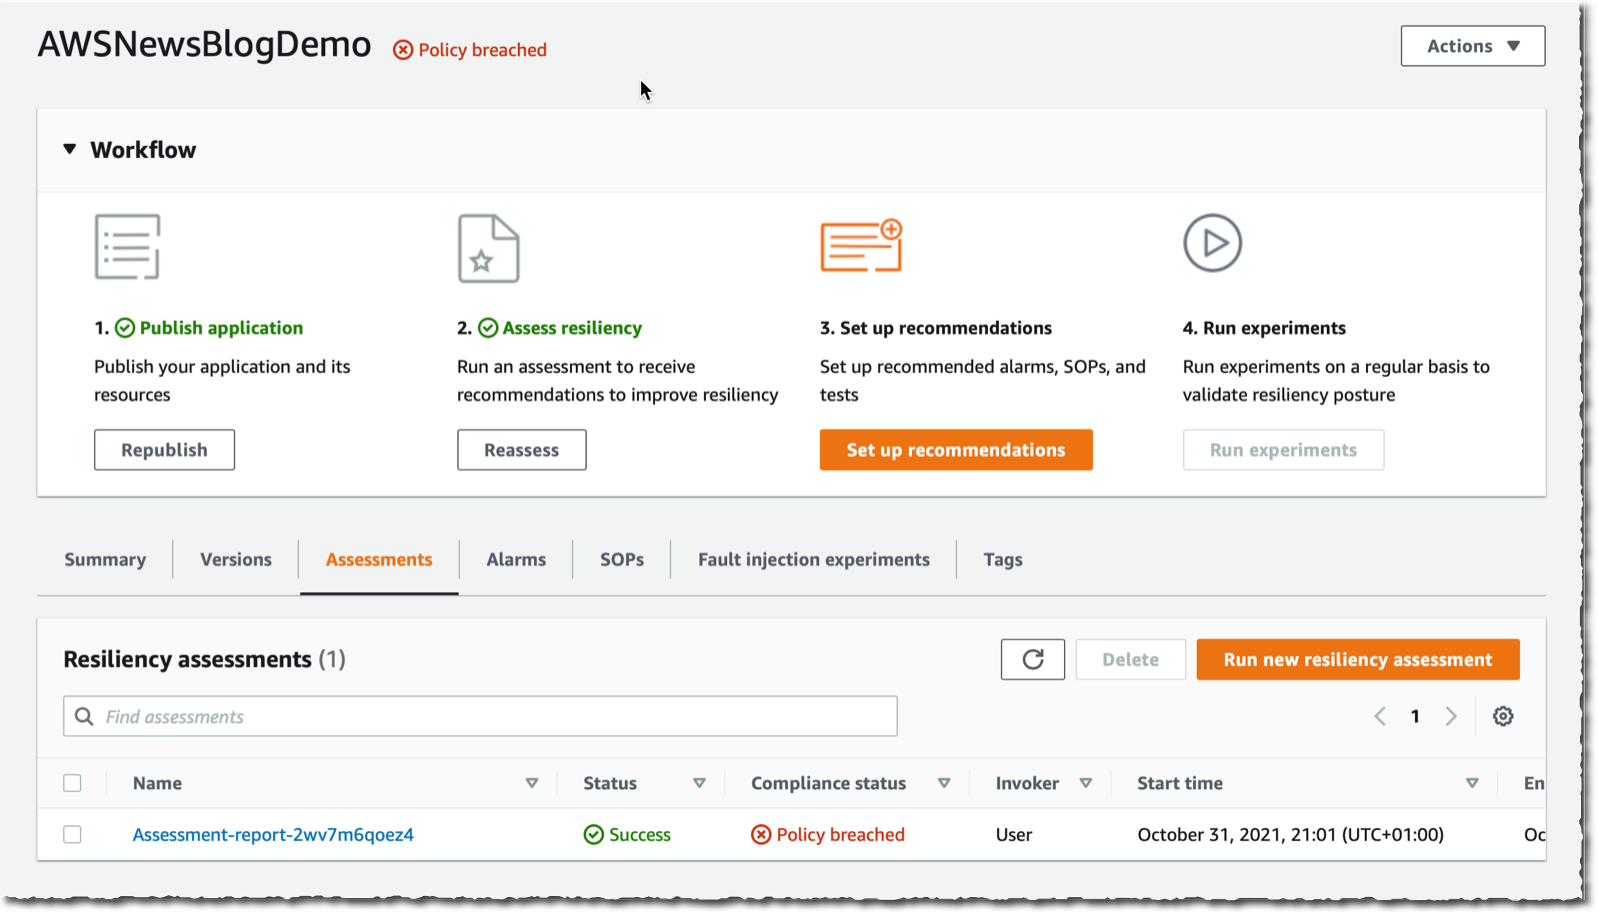Sort assessments by the Status column arrow

tap(699, 783)
